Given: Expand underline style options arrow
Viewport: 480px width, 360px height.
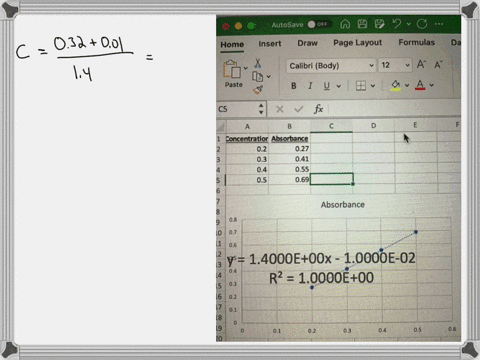Looking at the screenshot, I should [x=338, y=86].
